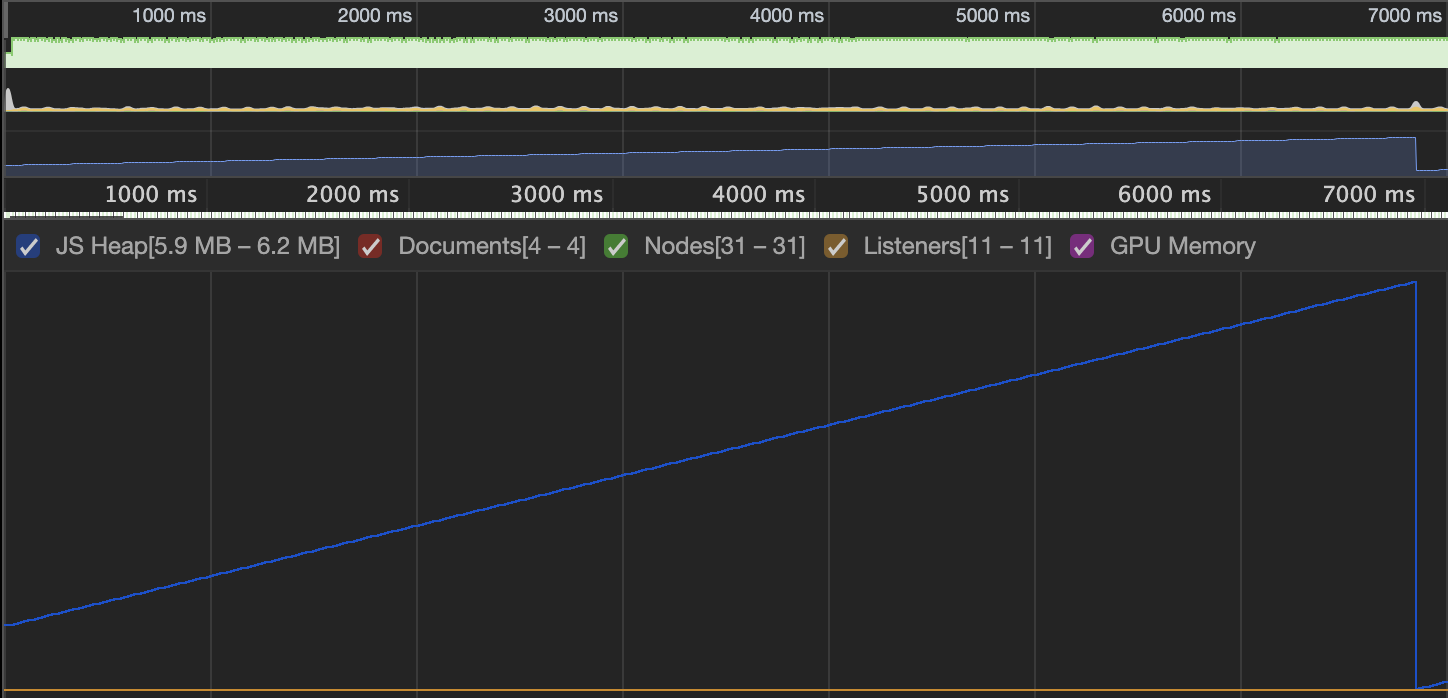Click the green FPS bar in overview
The height and width of the screenshot is (698, 1448).
pyautogui.click(x=726, y=53)
